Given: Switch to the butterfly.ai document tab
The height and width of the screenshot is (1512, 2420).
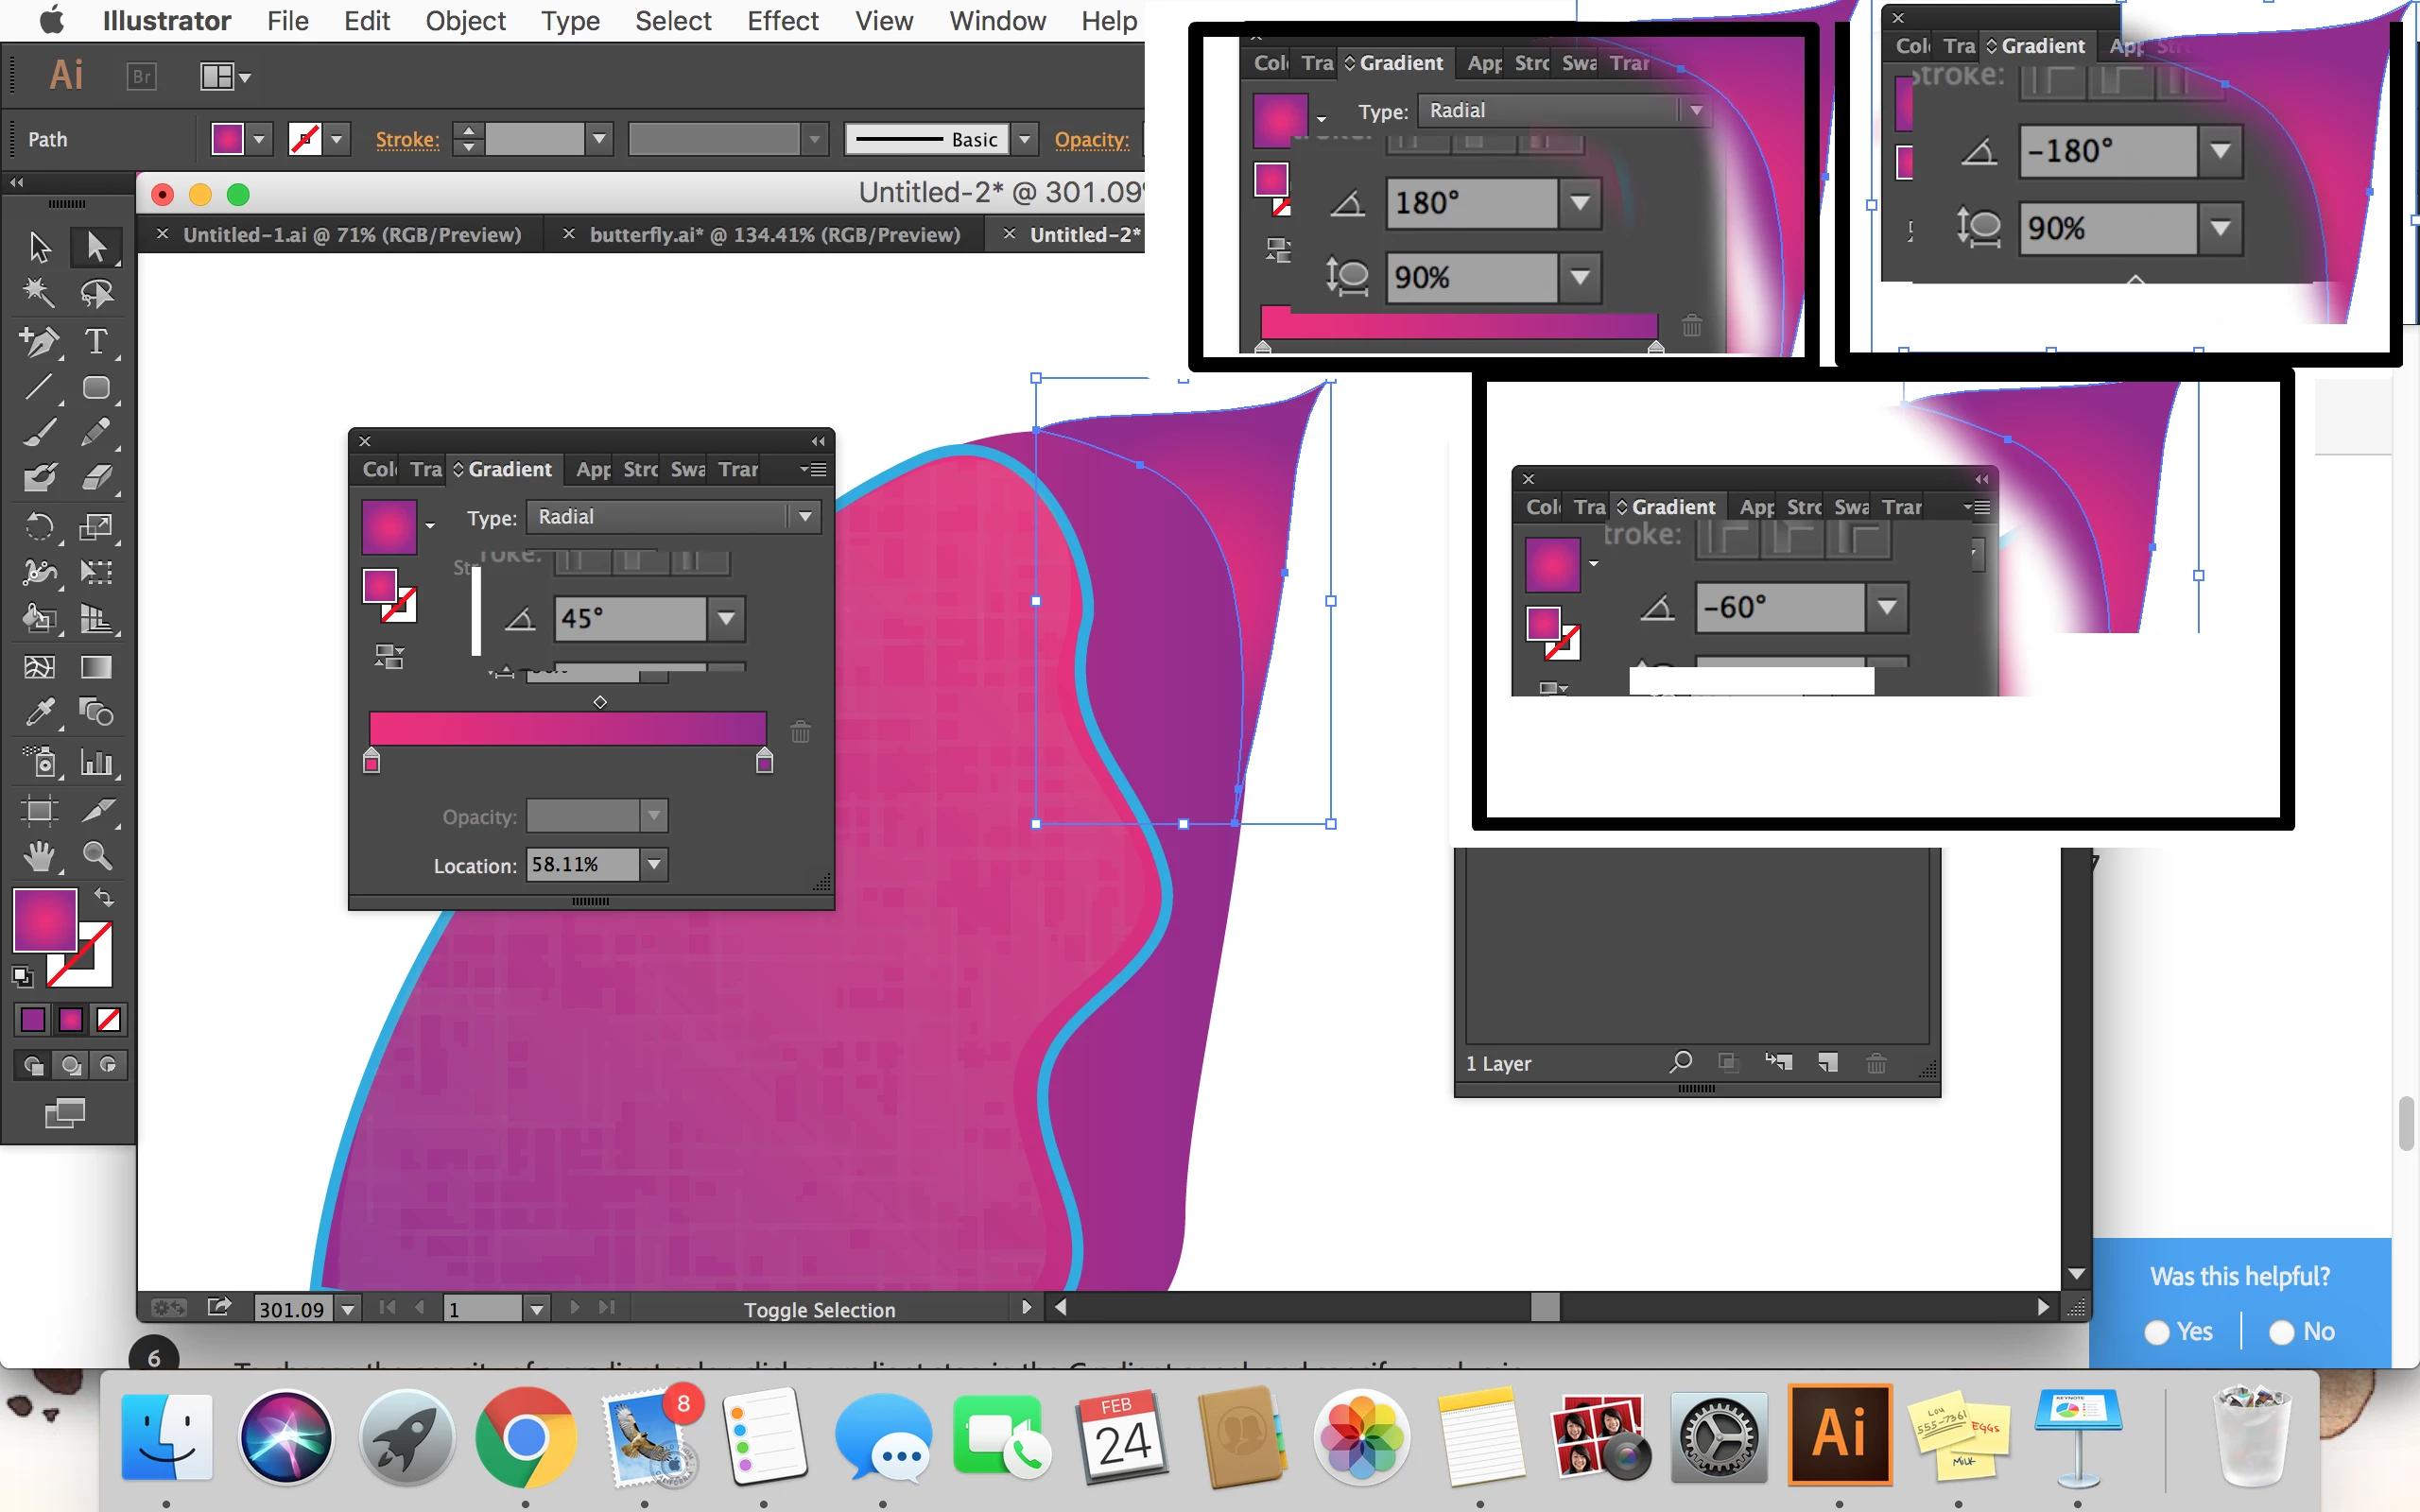Looking at the screenshot, I should (773, 235).
